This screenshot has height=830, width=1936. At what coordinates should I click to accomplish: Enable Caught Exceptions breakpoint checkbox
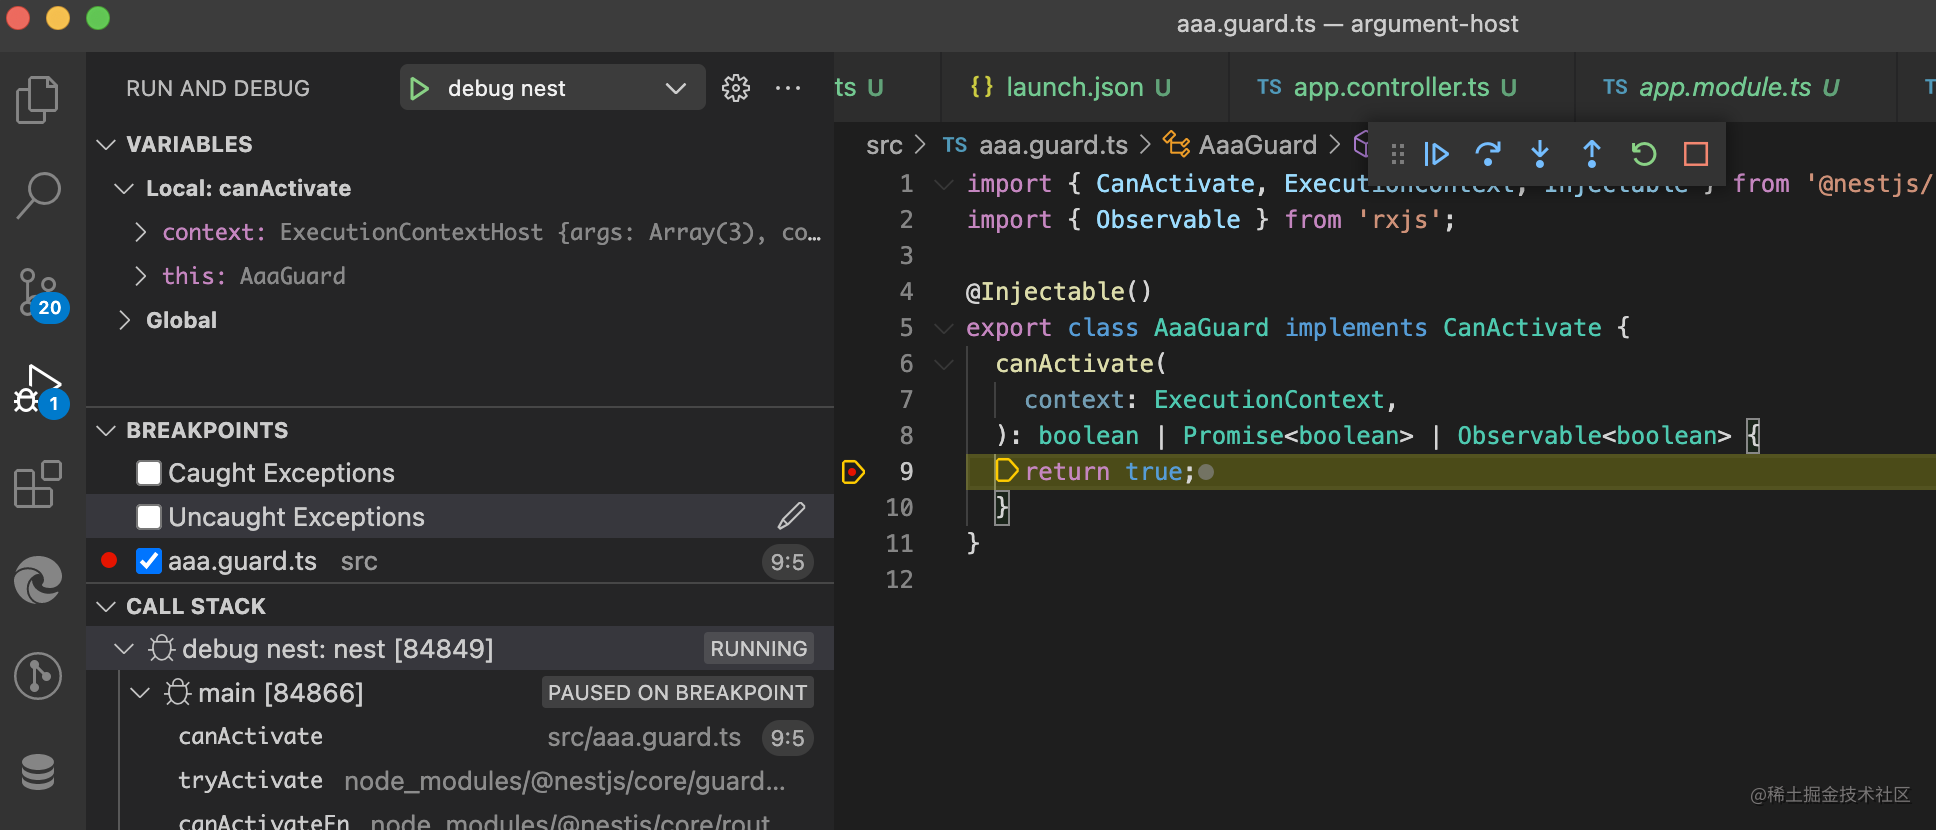tap(149, 473)
